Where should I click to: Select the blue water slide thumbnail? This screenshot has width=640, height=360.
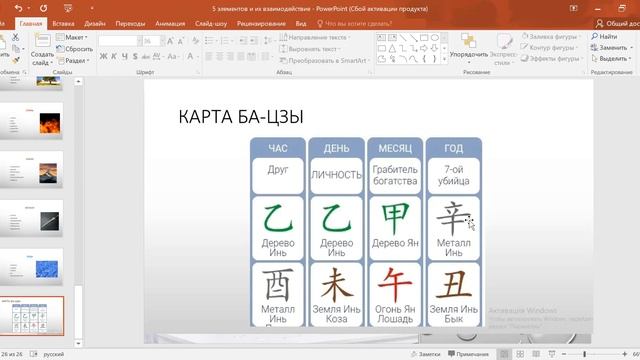click(31, 267)
